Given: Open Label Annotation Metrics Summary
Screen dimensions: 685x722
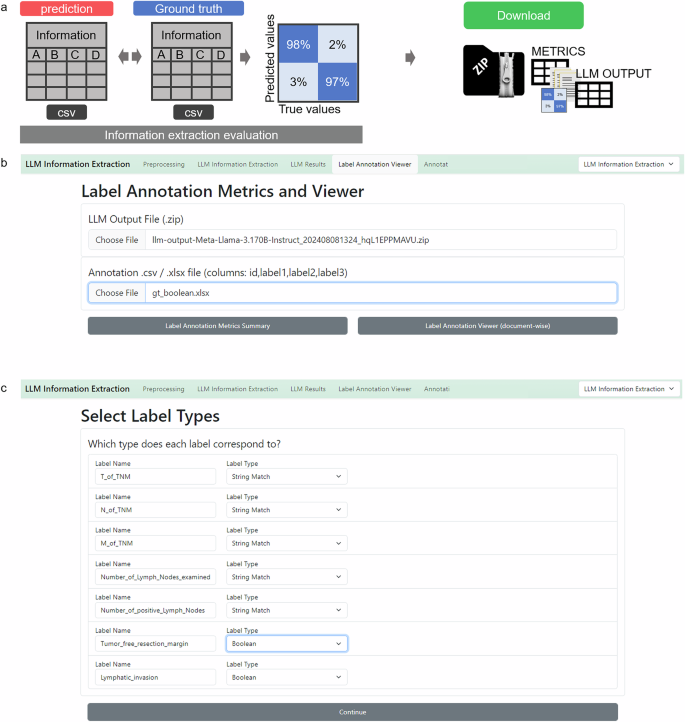Looking at the screenshot, I should click(x=217, y=326).
